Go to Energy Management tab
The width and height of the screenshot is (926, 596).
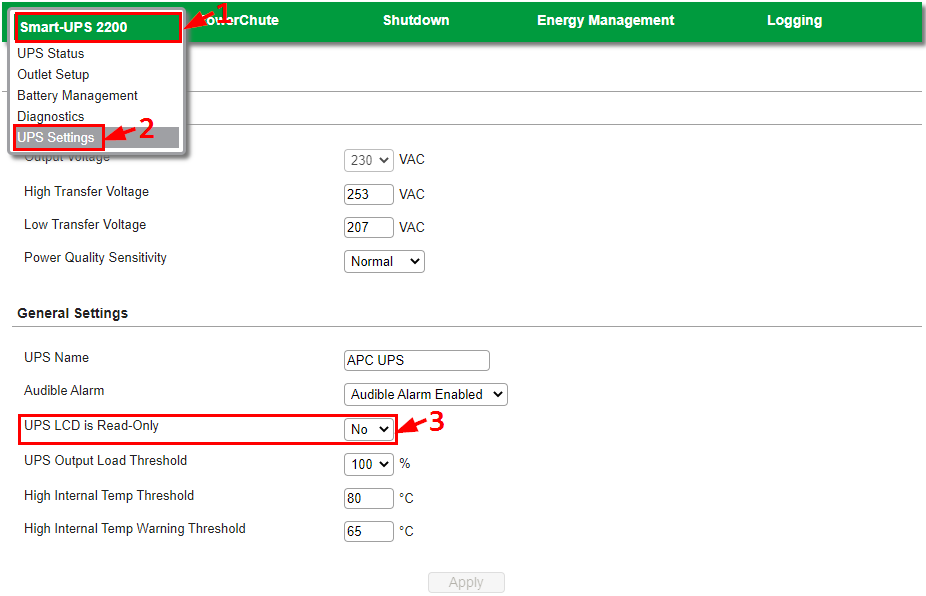pos(605,20)
